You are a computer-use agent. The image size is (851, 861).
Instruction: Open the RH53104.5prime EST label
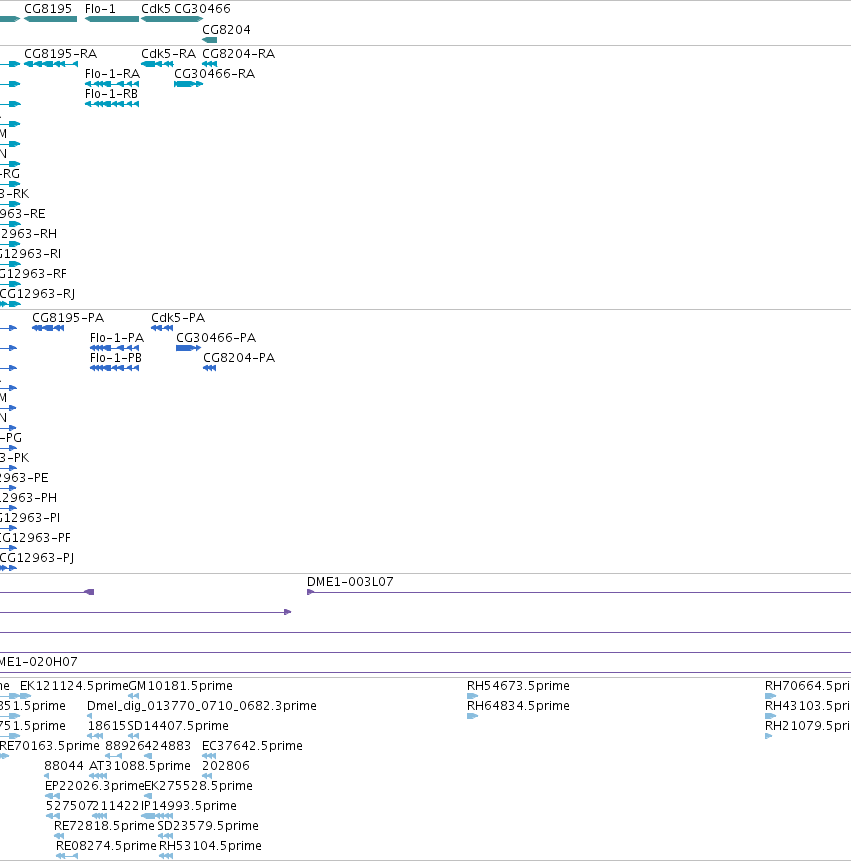(210, 846)
